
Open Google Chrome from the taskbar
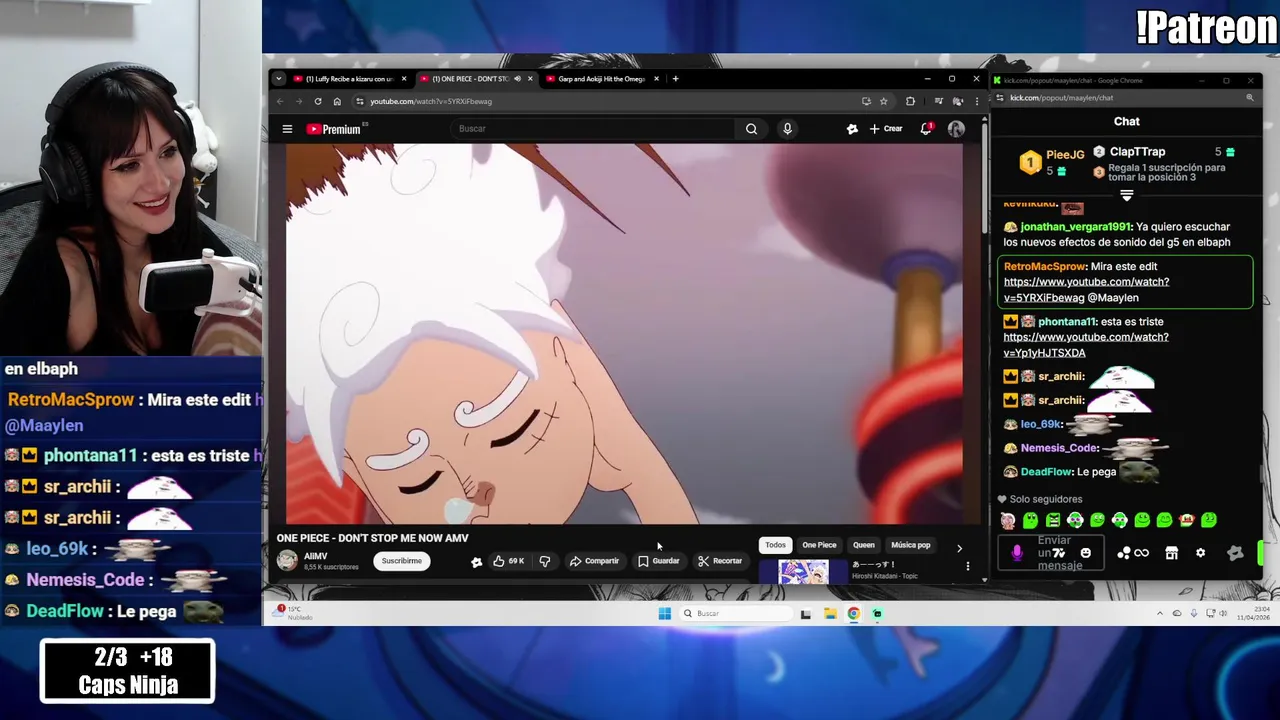(854, 614)
